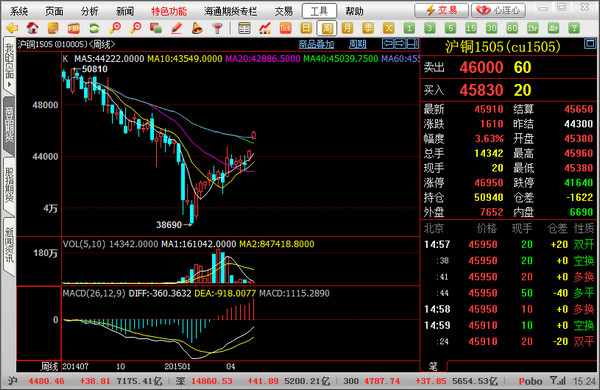The image size is (600, 390).
Task: Select the red pencil drawing tool
Action: (176, 28)
